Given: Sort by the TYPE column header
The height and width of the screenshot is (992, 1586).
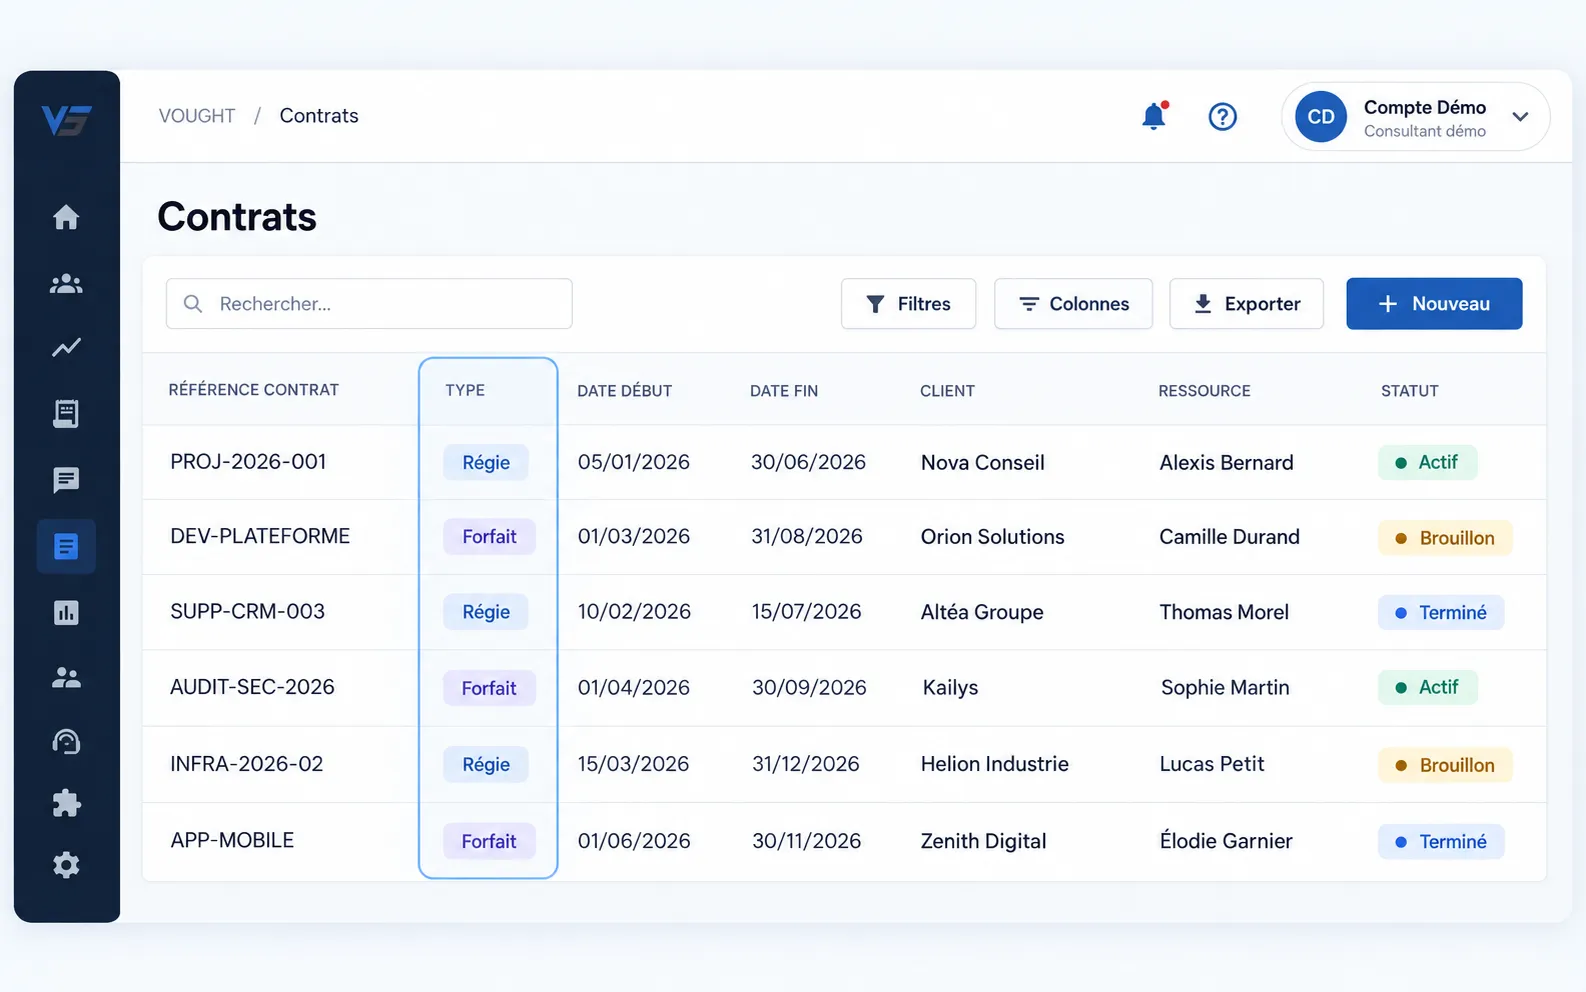Looking at the screenshot, I should pos(465,390).
